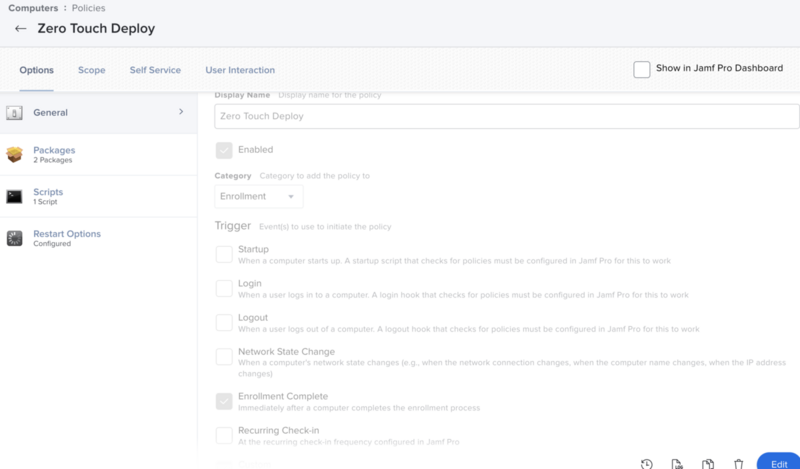Go back using the left arrow
800x469 pixels.
[x=20, y=29]
